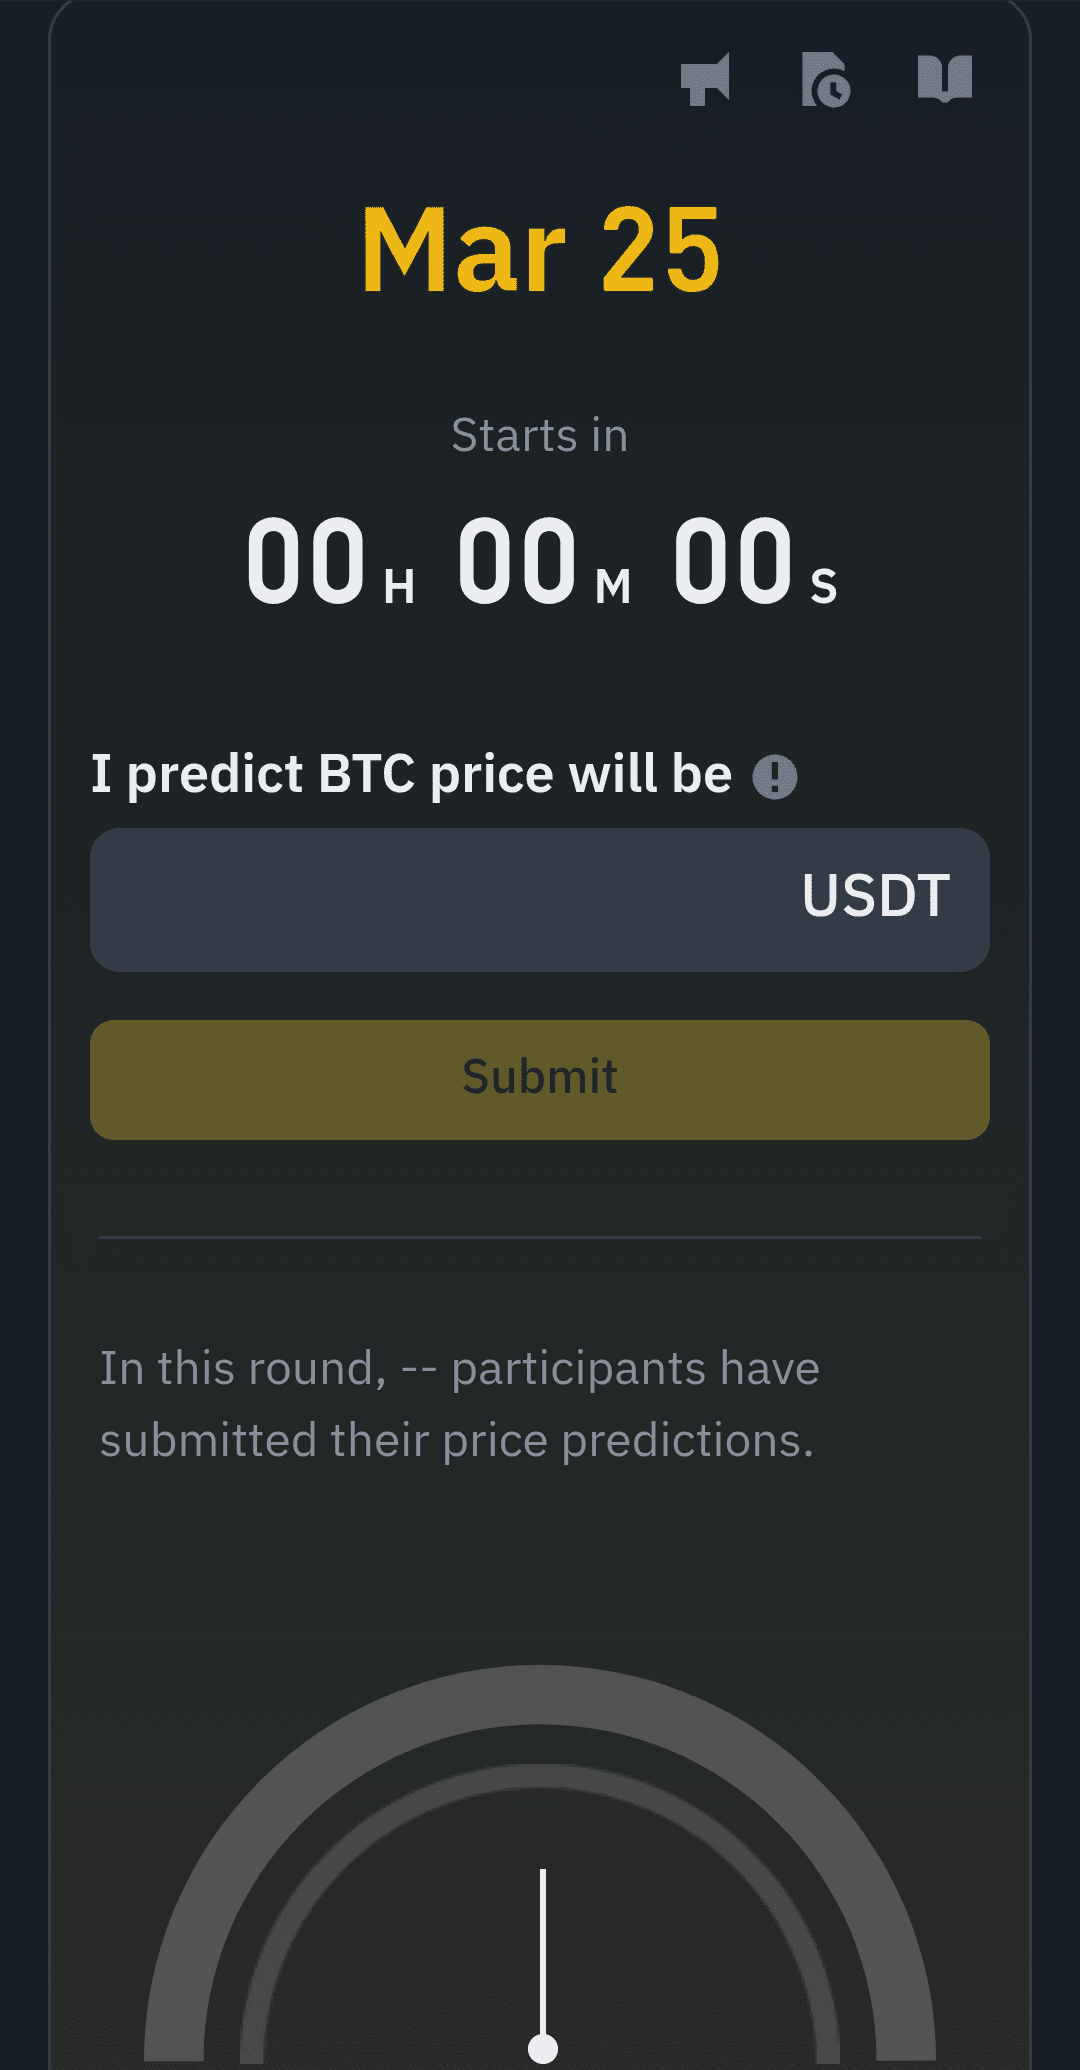
Task: Click the hours countdown digits
Action: (x=306, y=560)
